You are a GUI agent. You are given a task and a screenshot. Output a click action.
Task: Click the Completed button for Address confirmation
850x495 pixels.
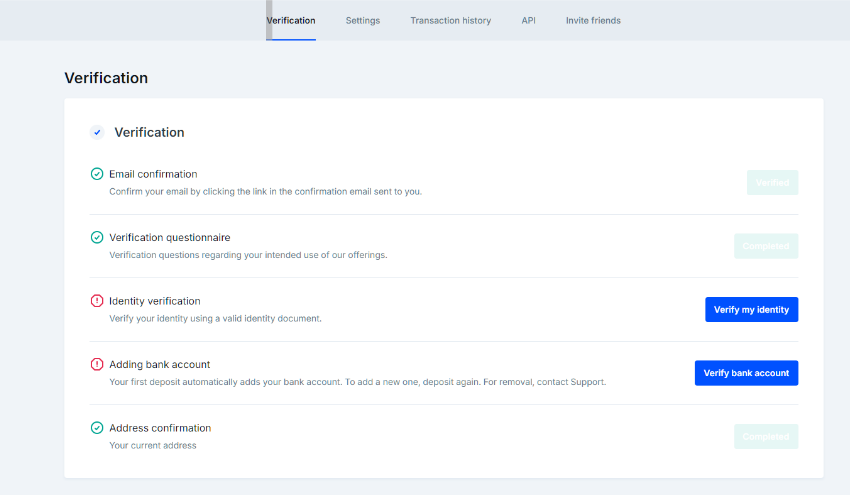[x=766, y=436]
